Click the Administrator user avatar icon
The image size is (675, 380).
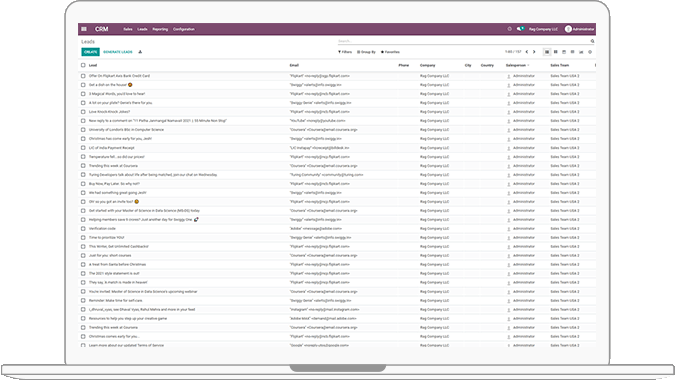[x=568, y=29]
